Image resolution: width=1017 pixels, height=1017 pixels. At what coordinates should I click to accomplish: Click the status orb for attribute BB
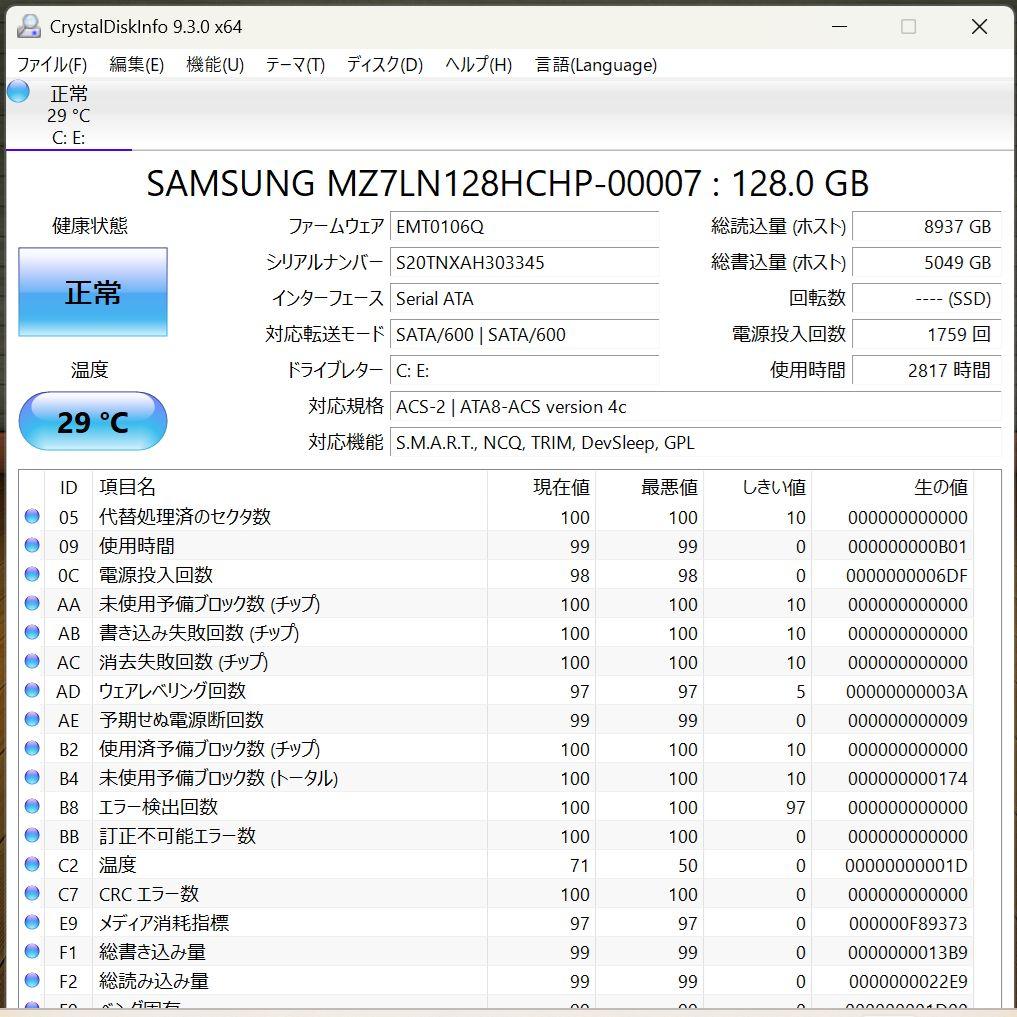tap(32, 835)
